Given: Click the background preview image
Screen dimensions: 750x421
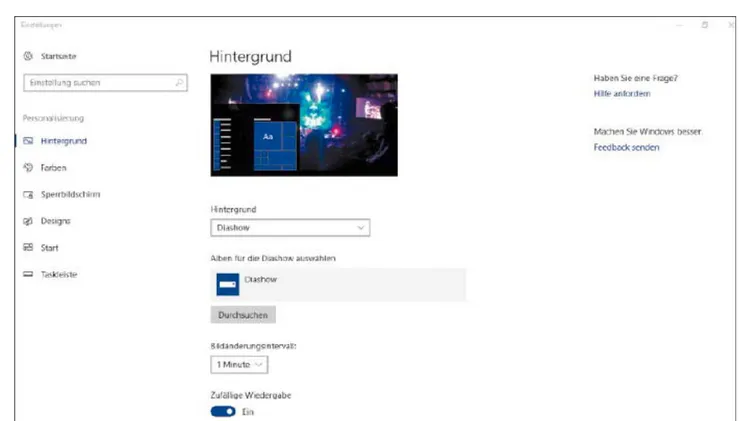Looking at the screenshot, I should (304, 125).
